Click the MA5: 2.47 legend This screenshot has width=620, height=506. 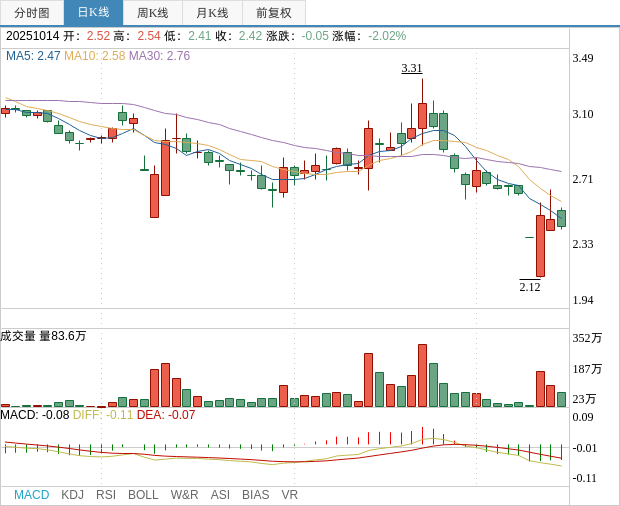(x=33, y=56)
